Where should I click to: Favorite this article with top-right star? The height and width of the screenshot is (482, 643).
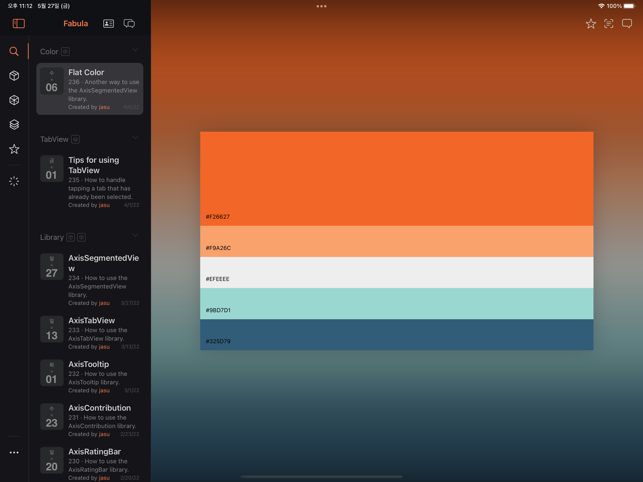[x=590, y=23]
